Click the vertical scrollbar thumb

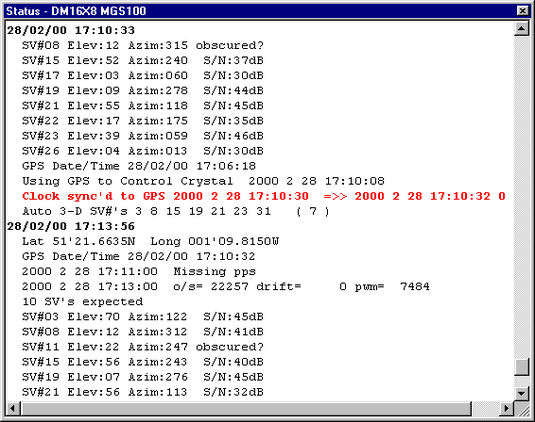(x=521, y=367)
